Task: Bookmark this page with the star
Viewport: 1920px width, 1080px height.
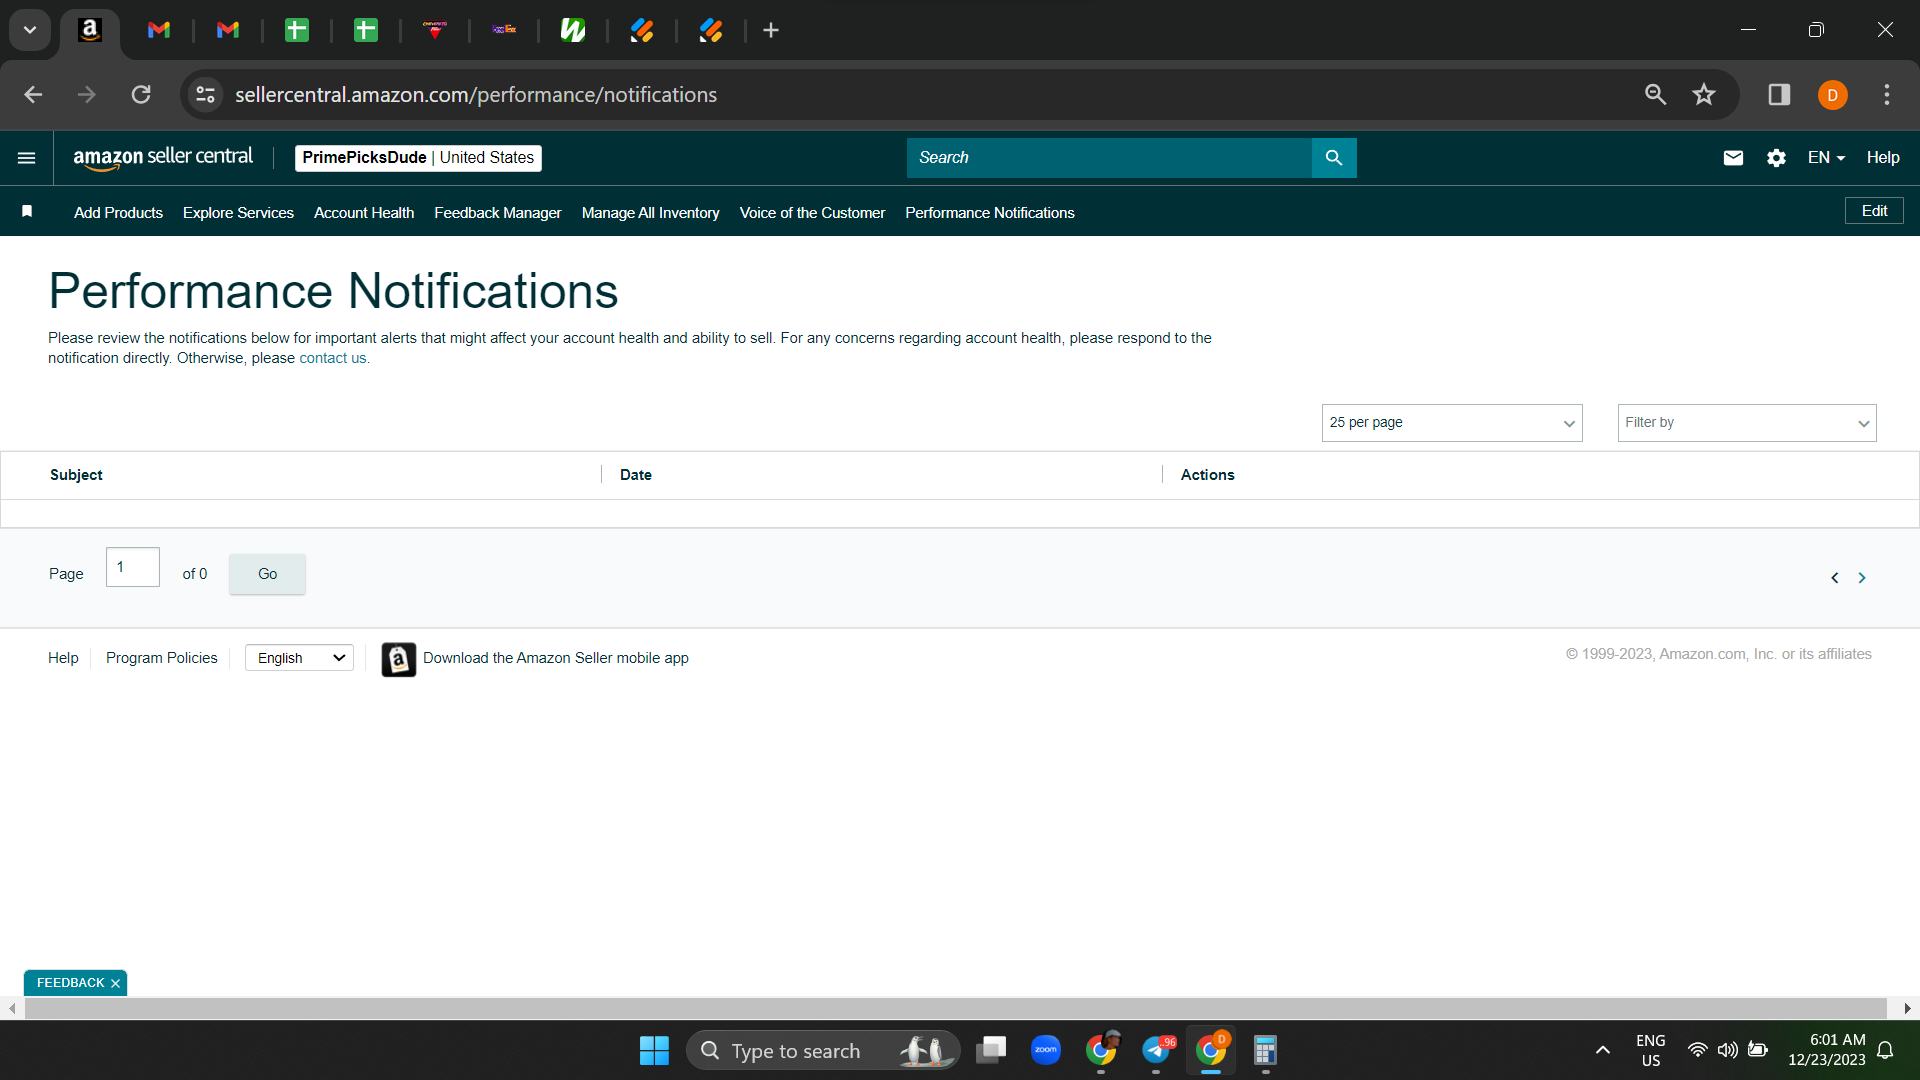Action: (1704, 95)
